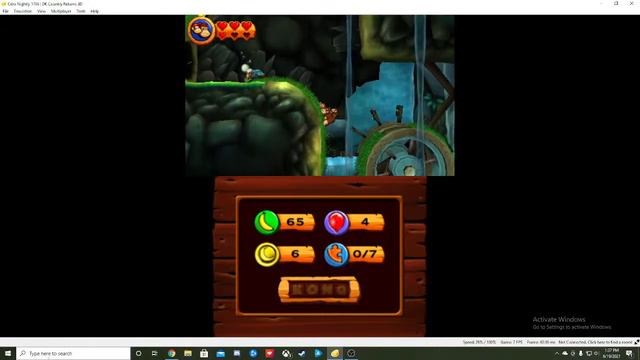Open the network tray icon
This screenshot has width=640, height=360.
[x=589, y=353]
